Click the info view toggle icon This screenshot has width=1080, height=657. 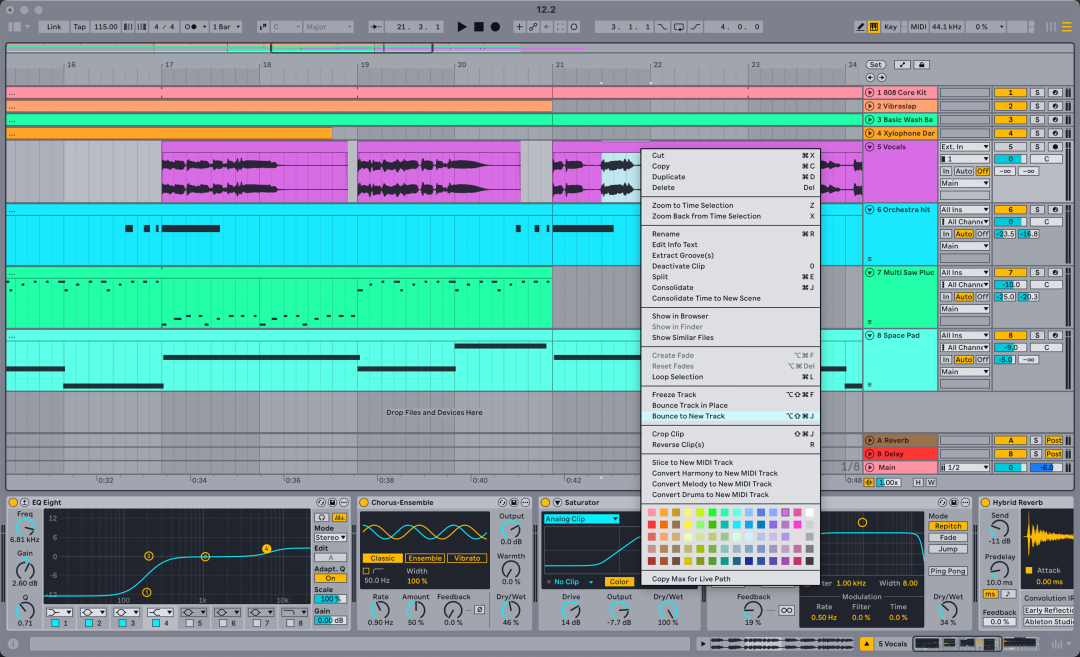click(13, 644)
